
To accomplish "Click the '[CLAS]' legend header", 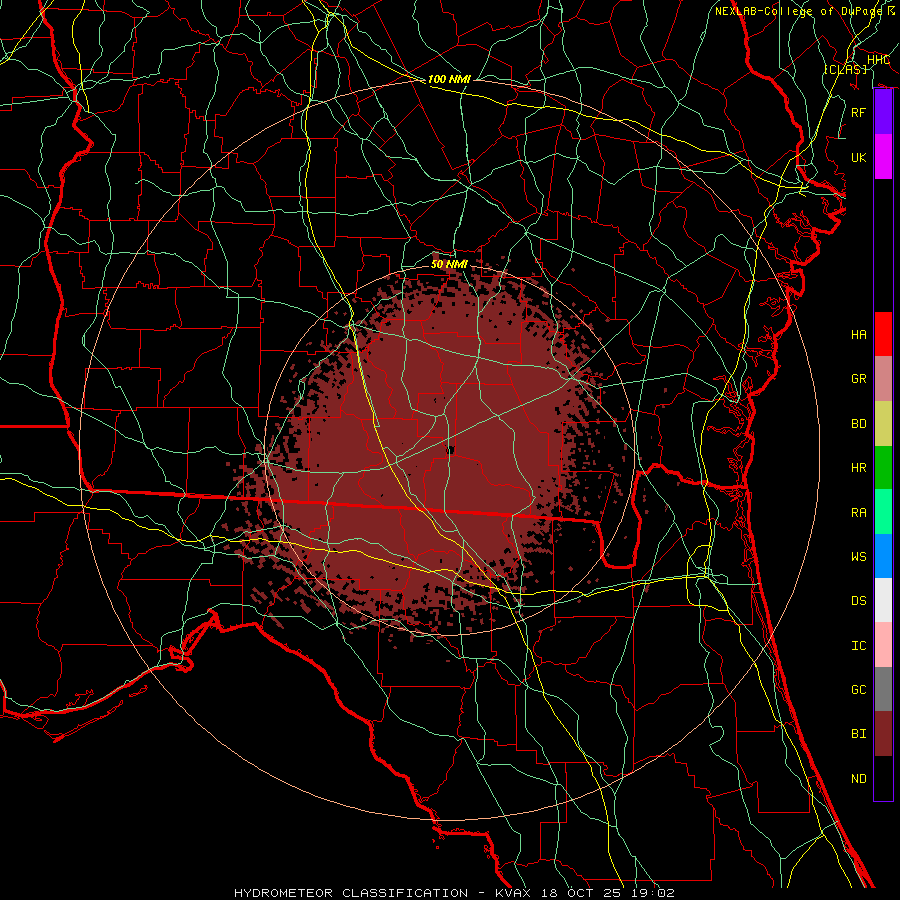I will [845, 69].
